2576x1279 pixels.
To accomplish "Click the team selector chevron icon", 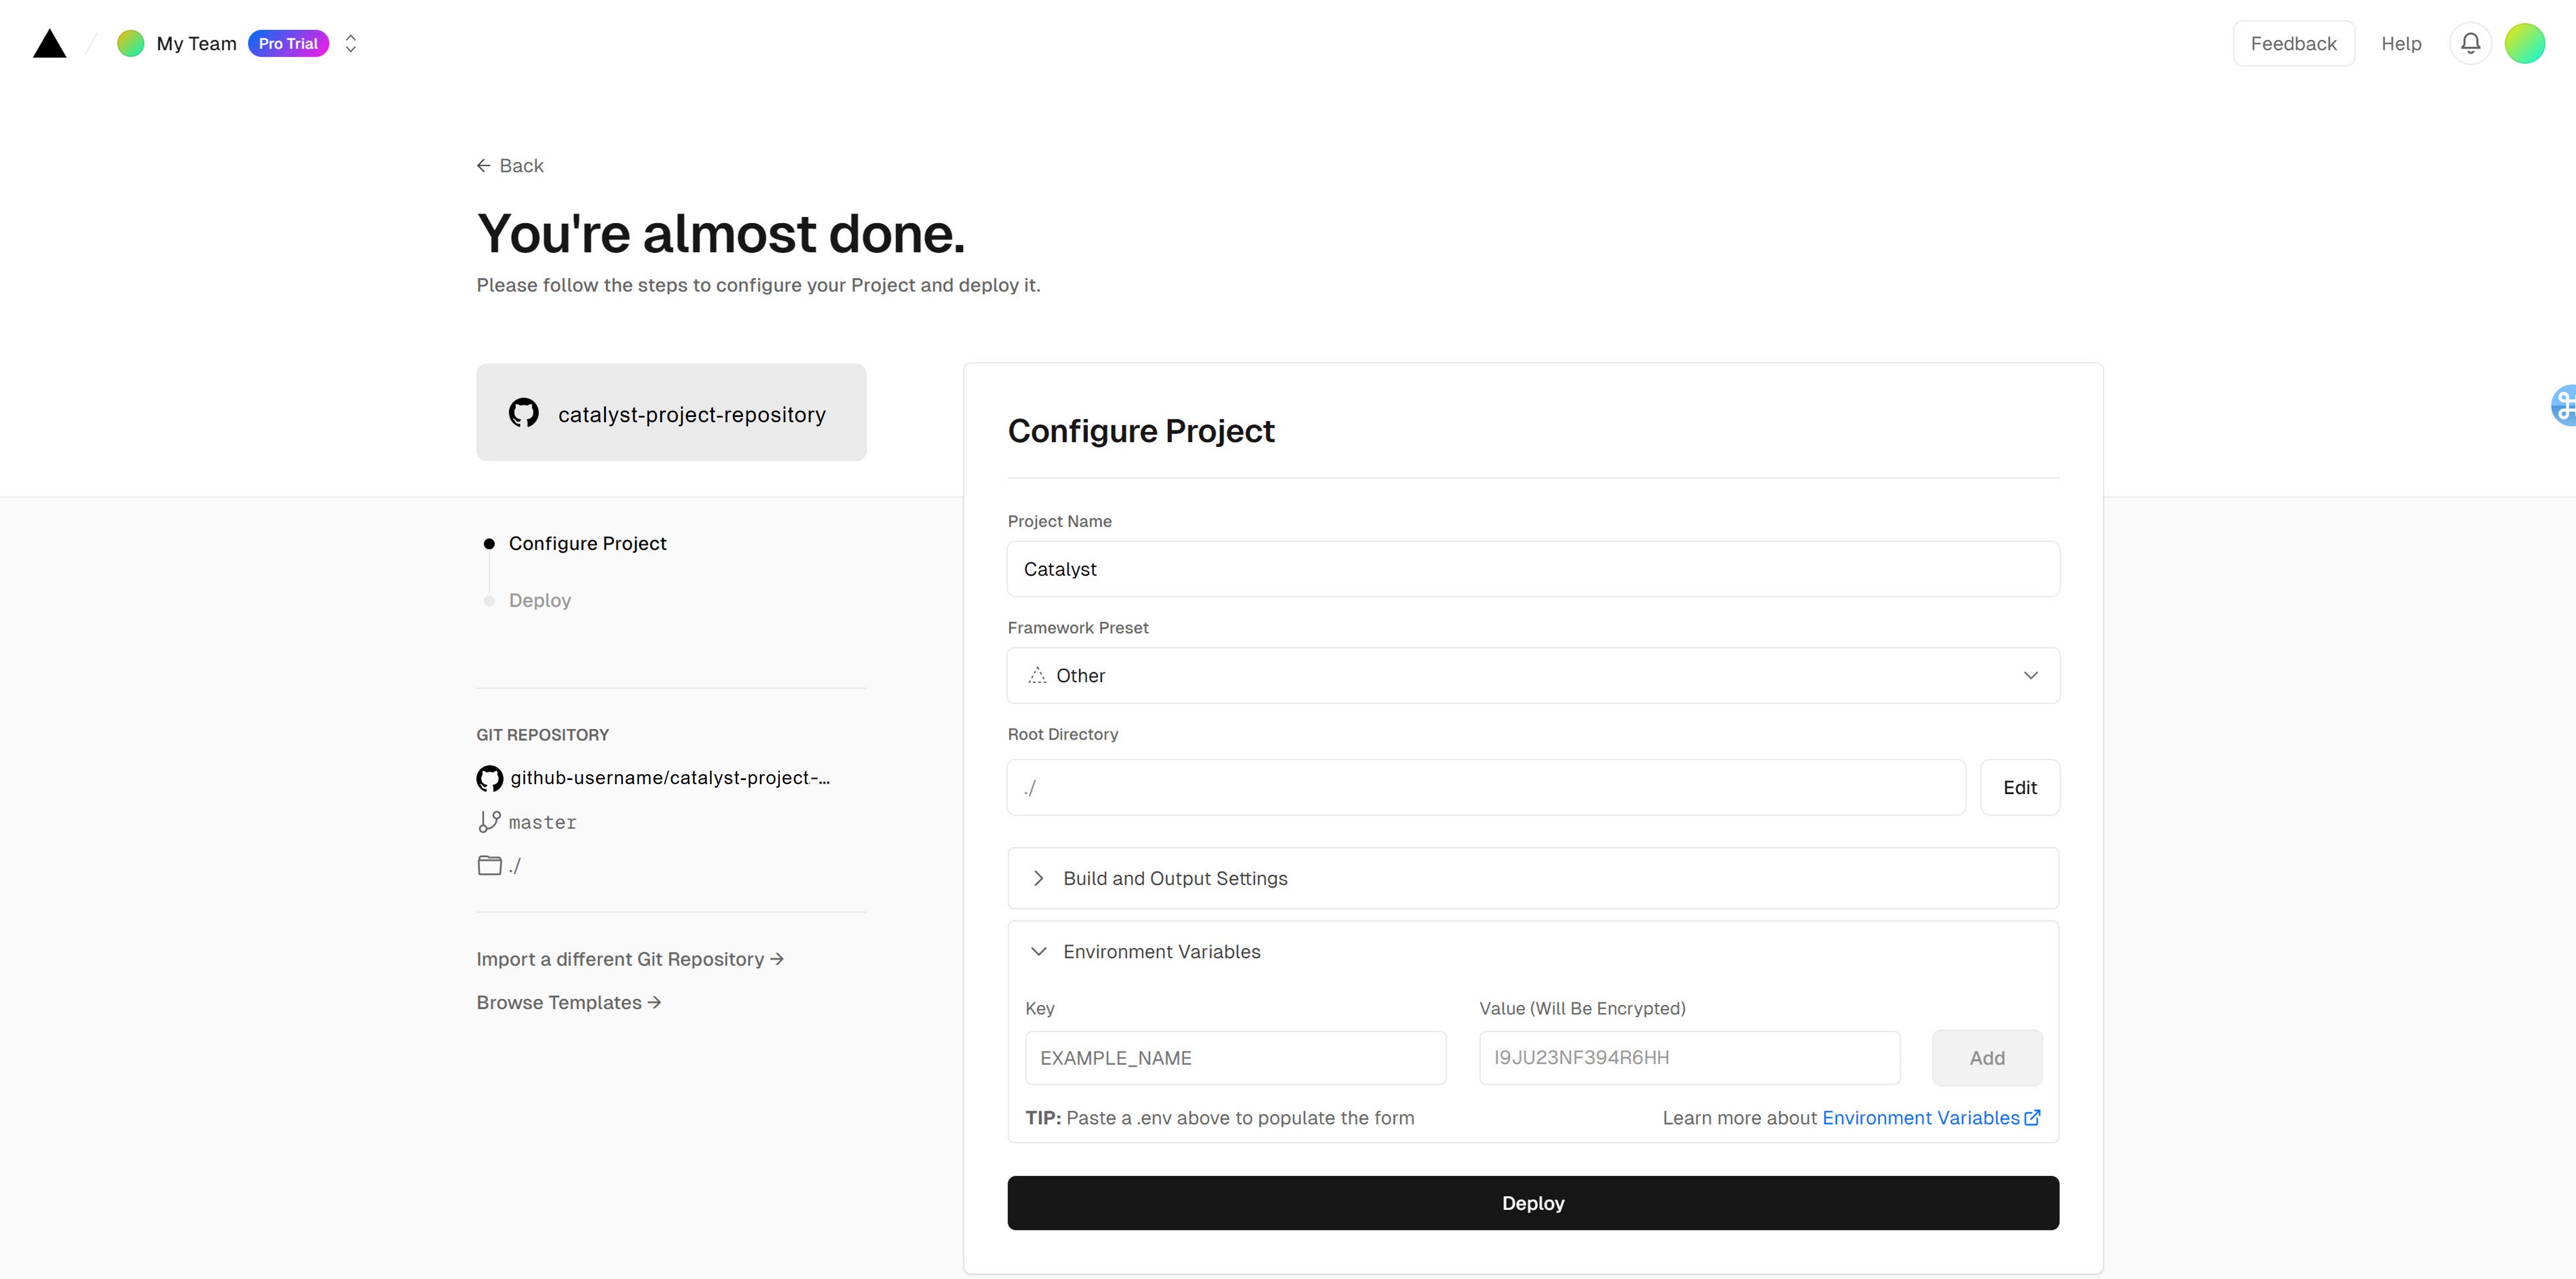I will 350,43.
